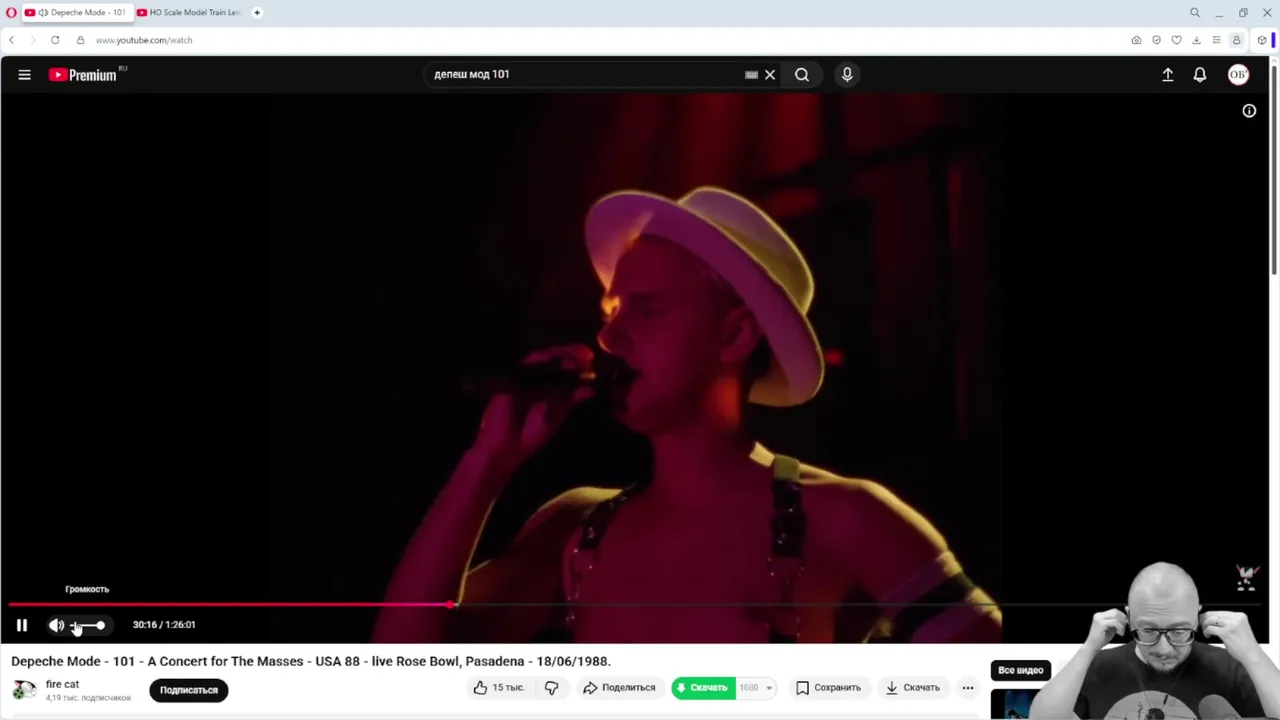Open browser downloads icon

pyautogui.click(x=1196, y=40)
